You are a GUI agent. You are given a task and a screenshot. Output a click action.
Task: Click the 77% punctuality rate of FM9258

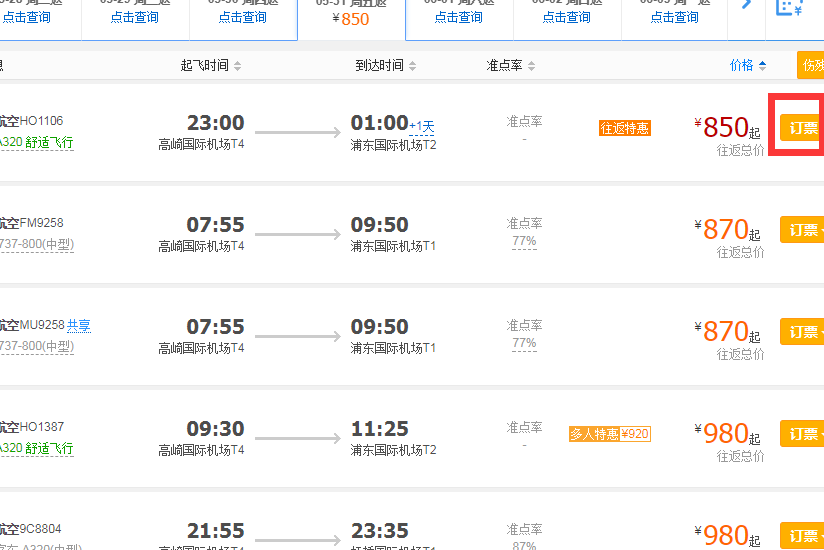524,241
